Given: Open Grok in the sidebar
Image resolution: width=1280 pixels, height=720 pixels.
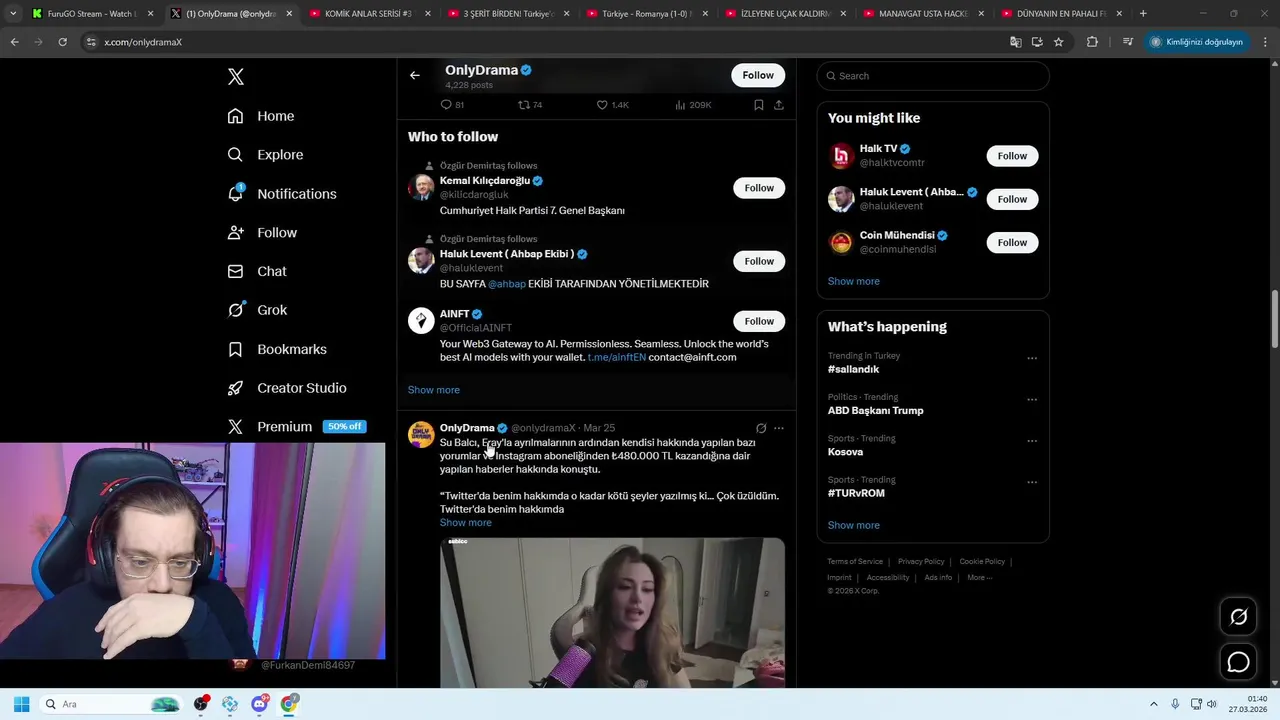Looking at the screenshot, I should 257,310.
